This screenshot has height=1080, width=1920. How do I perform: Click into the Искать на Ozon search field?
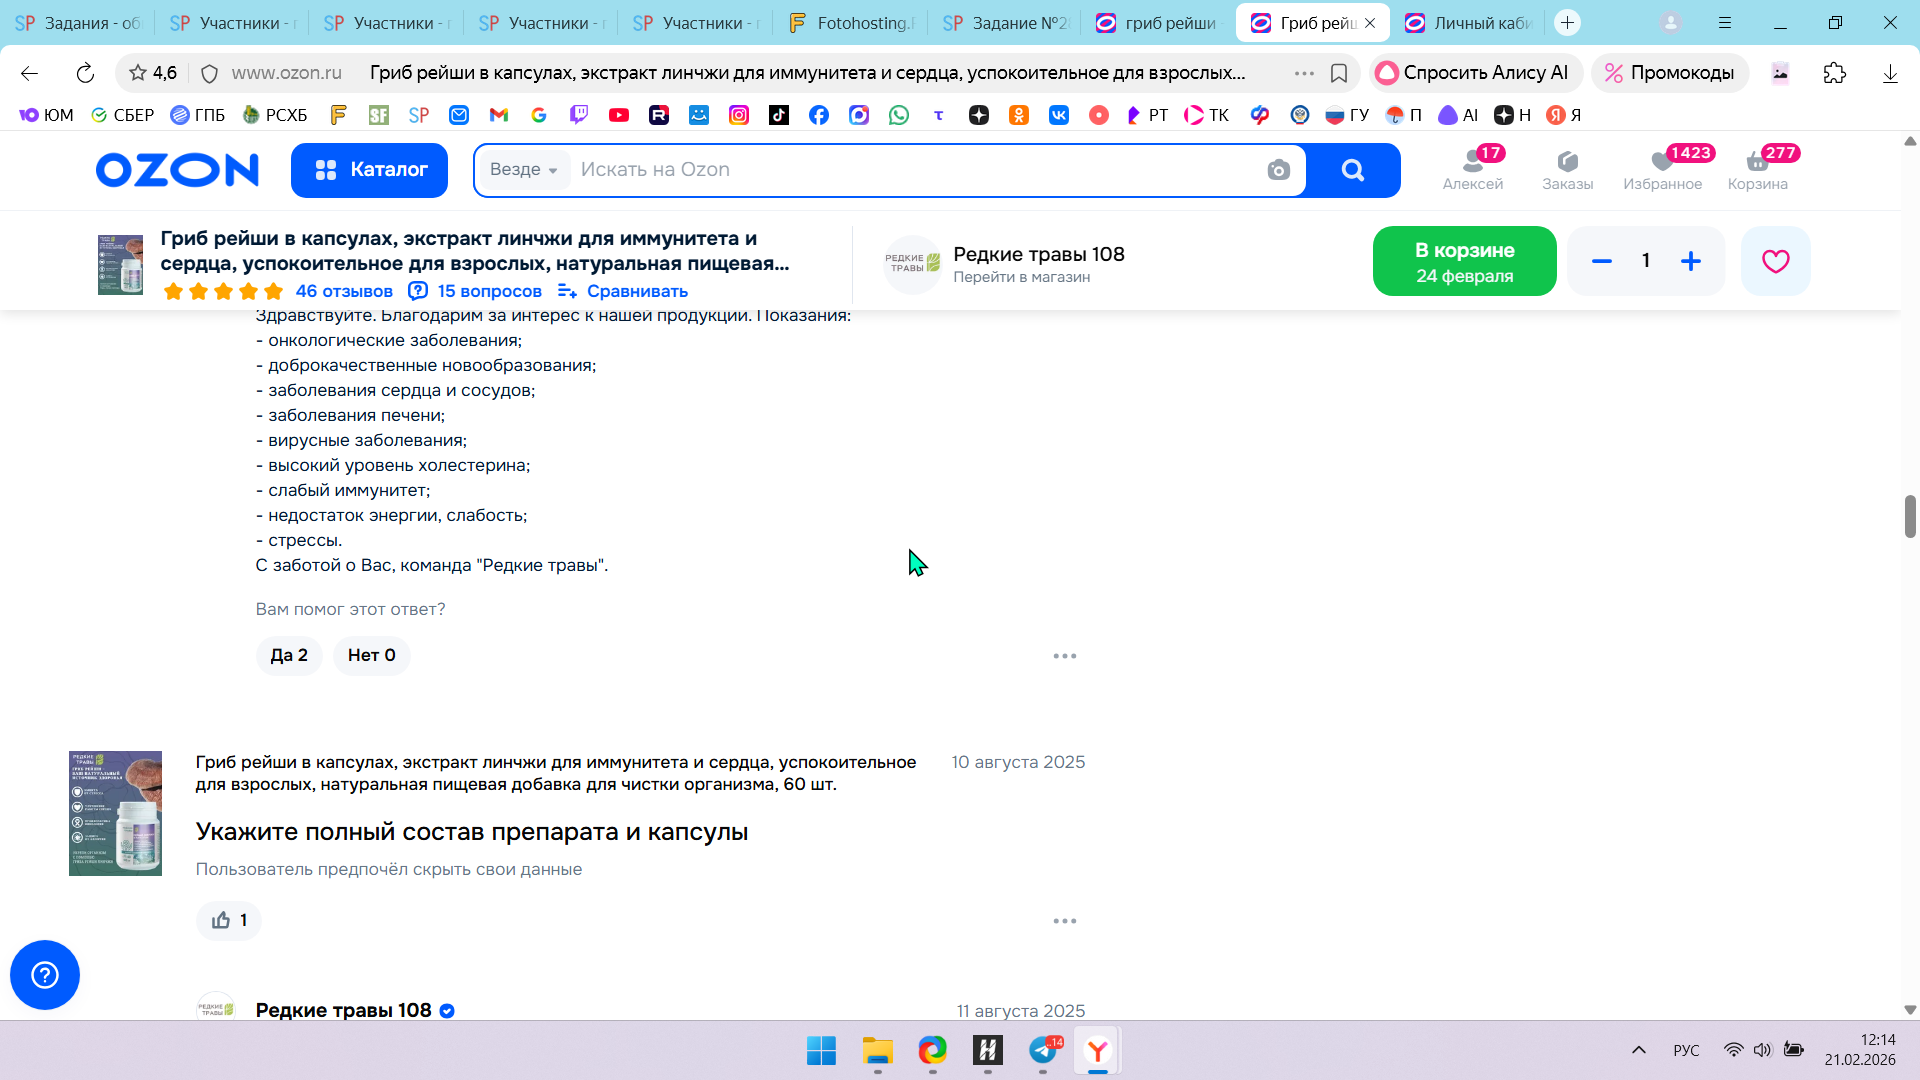(900, 170)
